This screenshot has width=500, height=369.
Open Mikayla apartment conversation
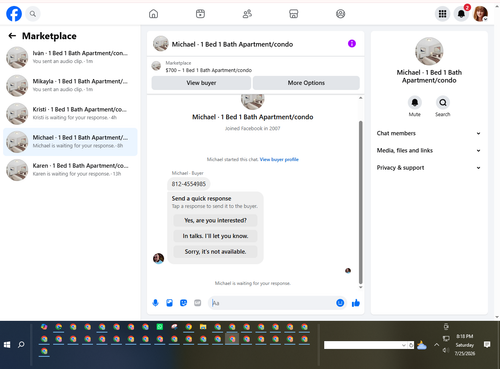click(70, 85)
